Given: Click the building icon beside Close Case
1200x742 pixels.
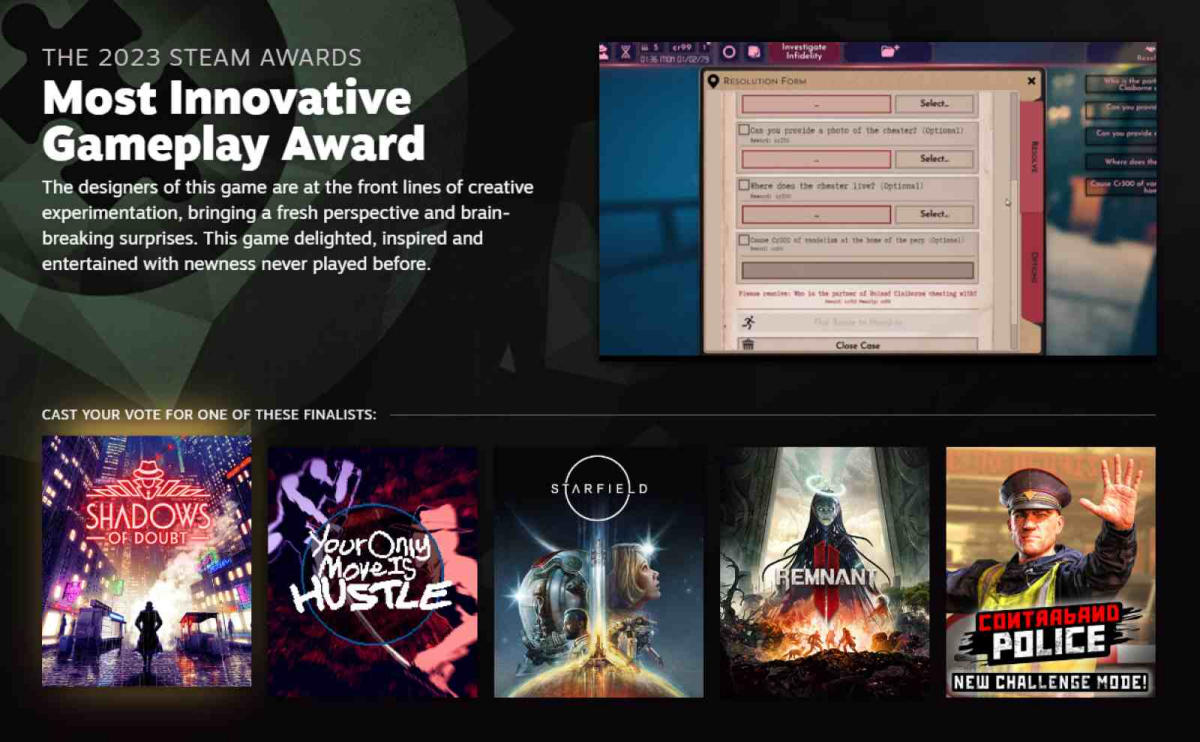Looking at the screenshot, I should (x=747, y=345).
